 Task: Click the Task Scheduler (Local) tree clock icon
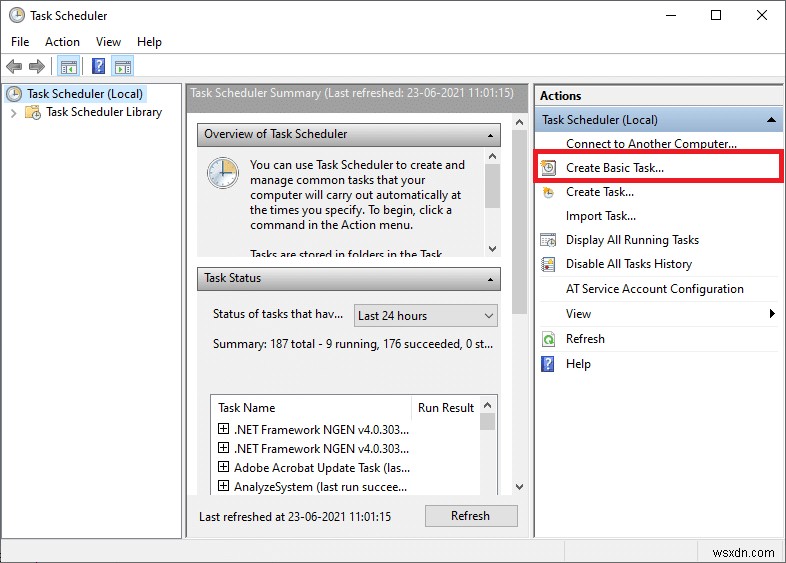point(14,94)
